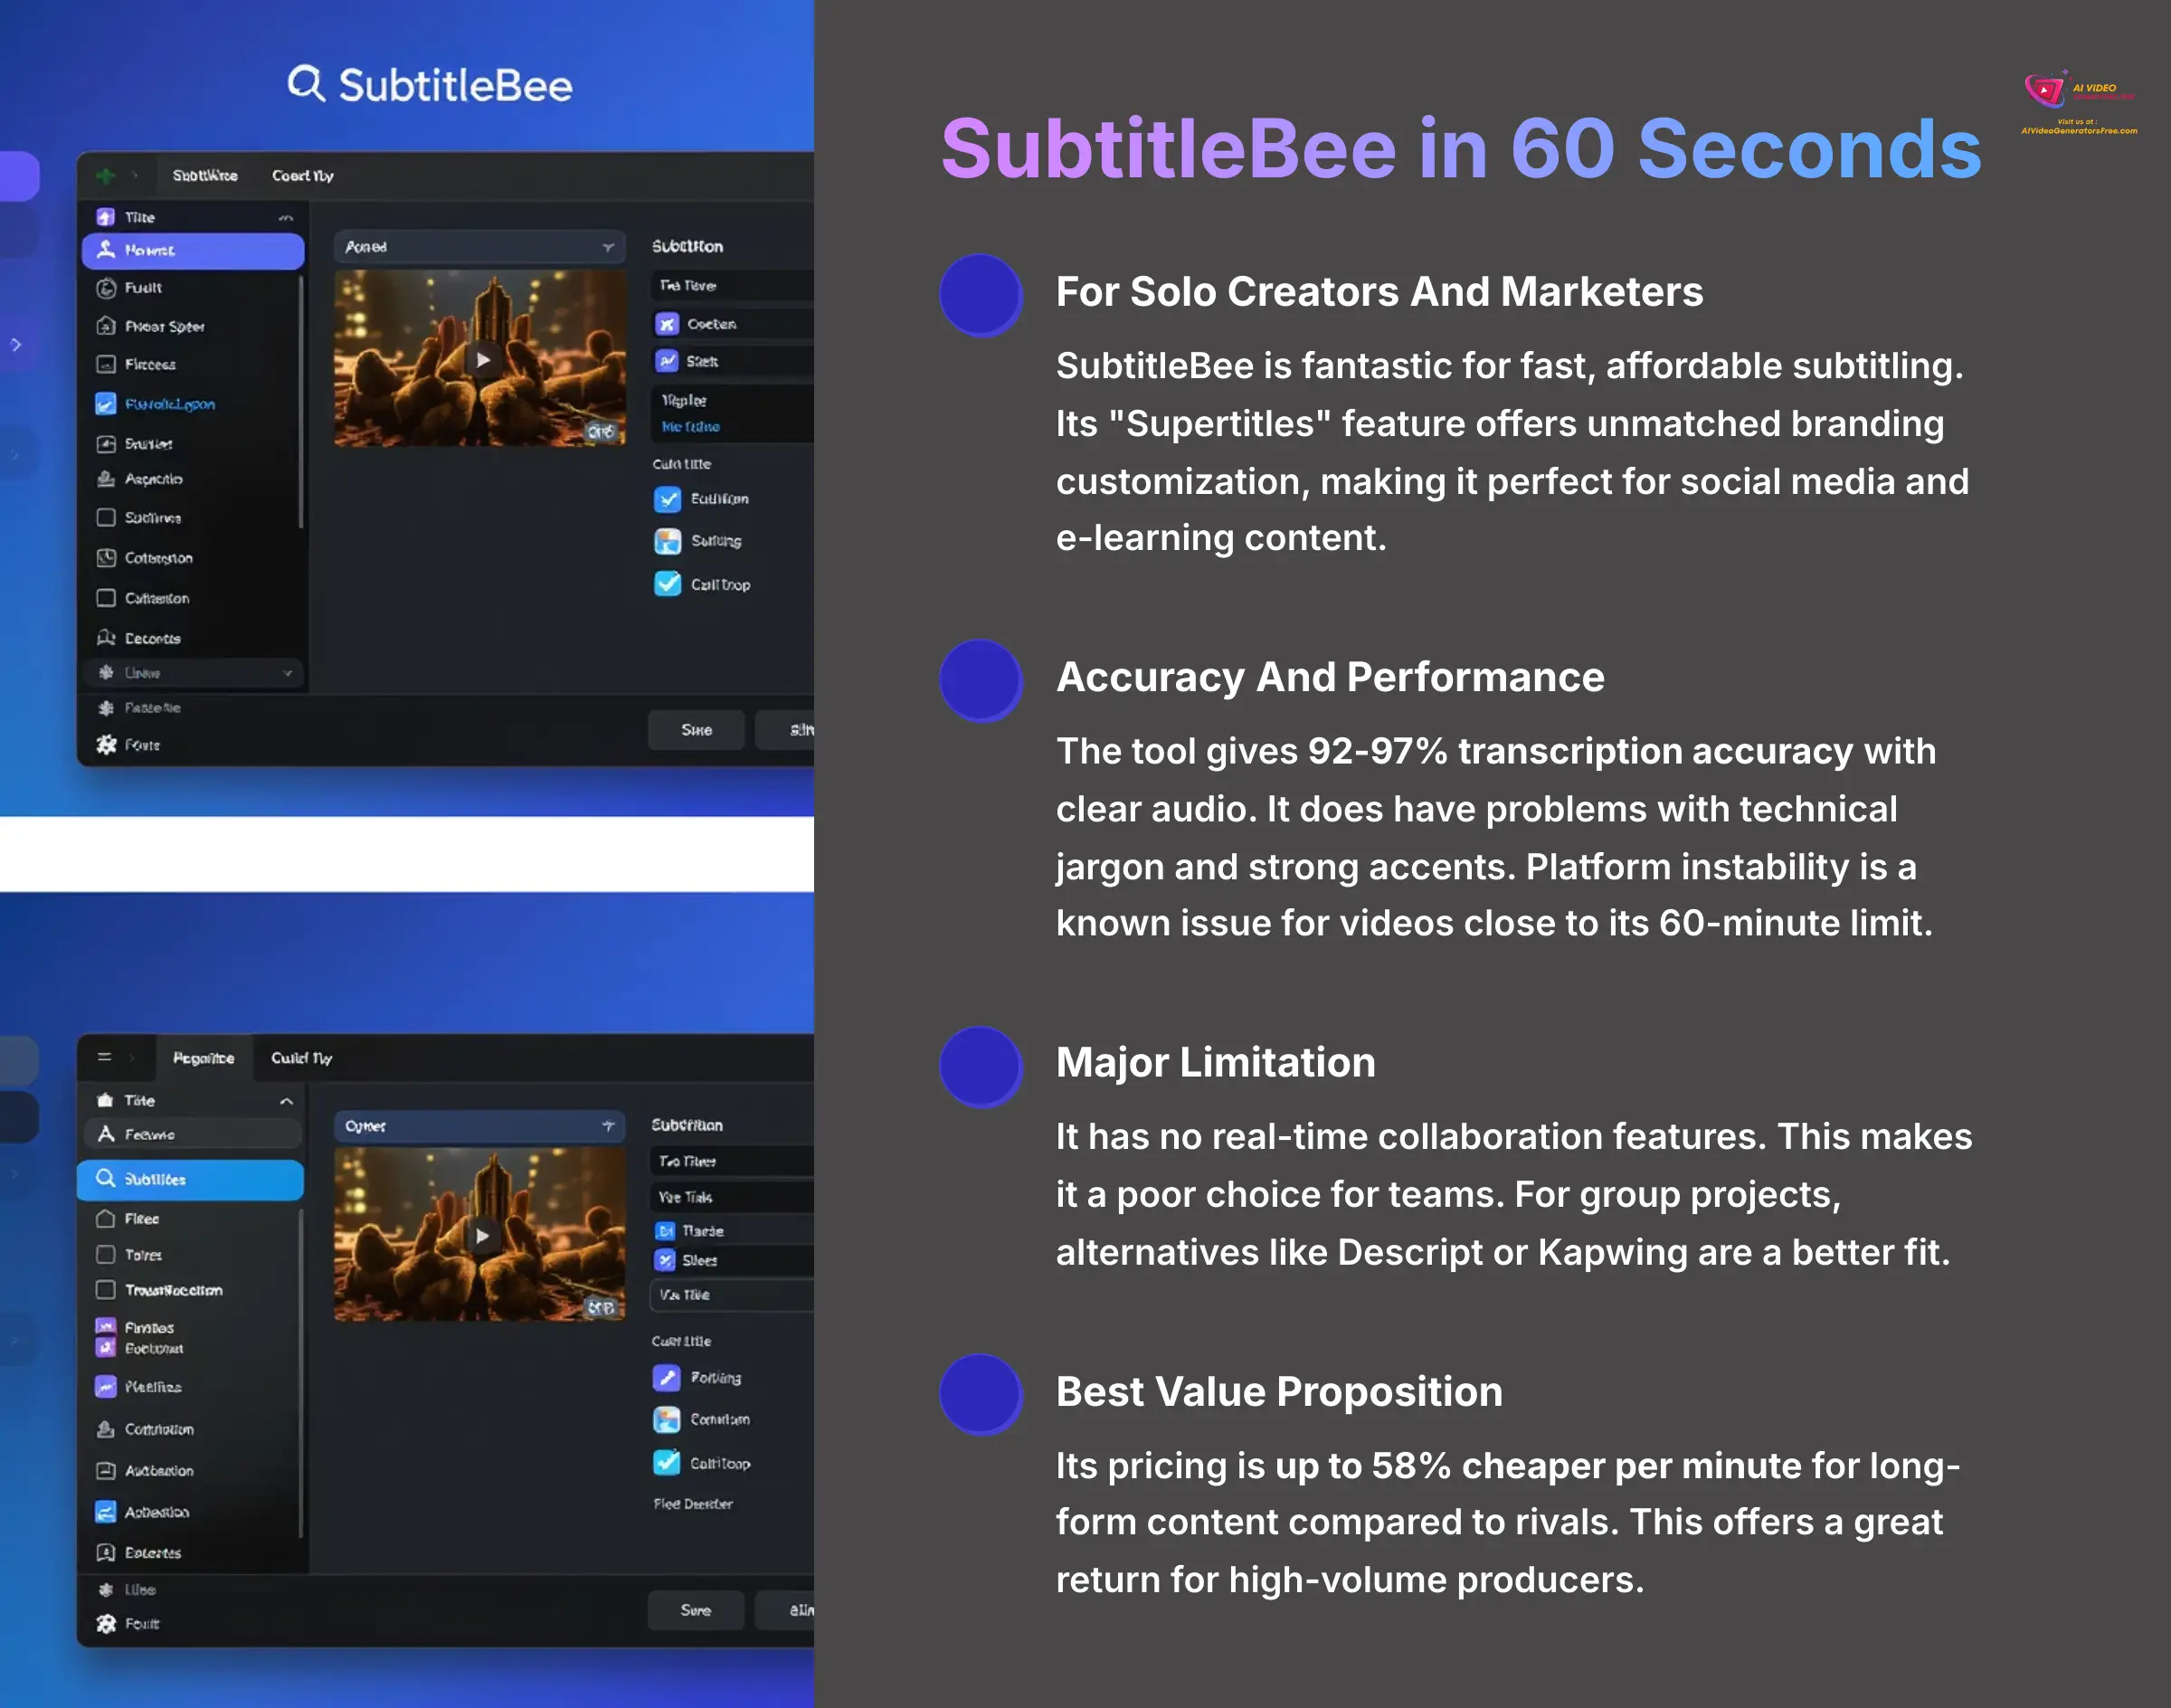The image size is (2171, 1708).
Task: Select the Firee house icon
Action: [105, 1219]
